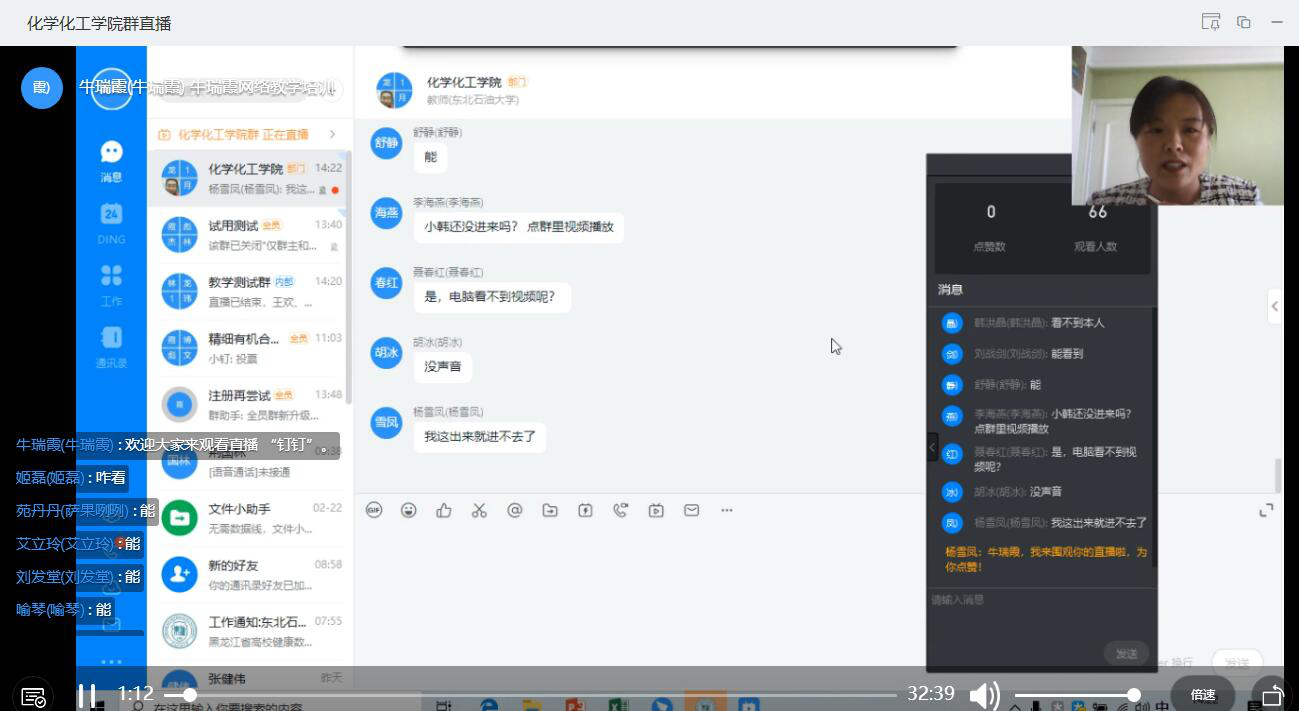Click the mail envelope icon in chat toolbar
The image size is (1299, 711).
pyautogui.click(x=691, y=510)
